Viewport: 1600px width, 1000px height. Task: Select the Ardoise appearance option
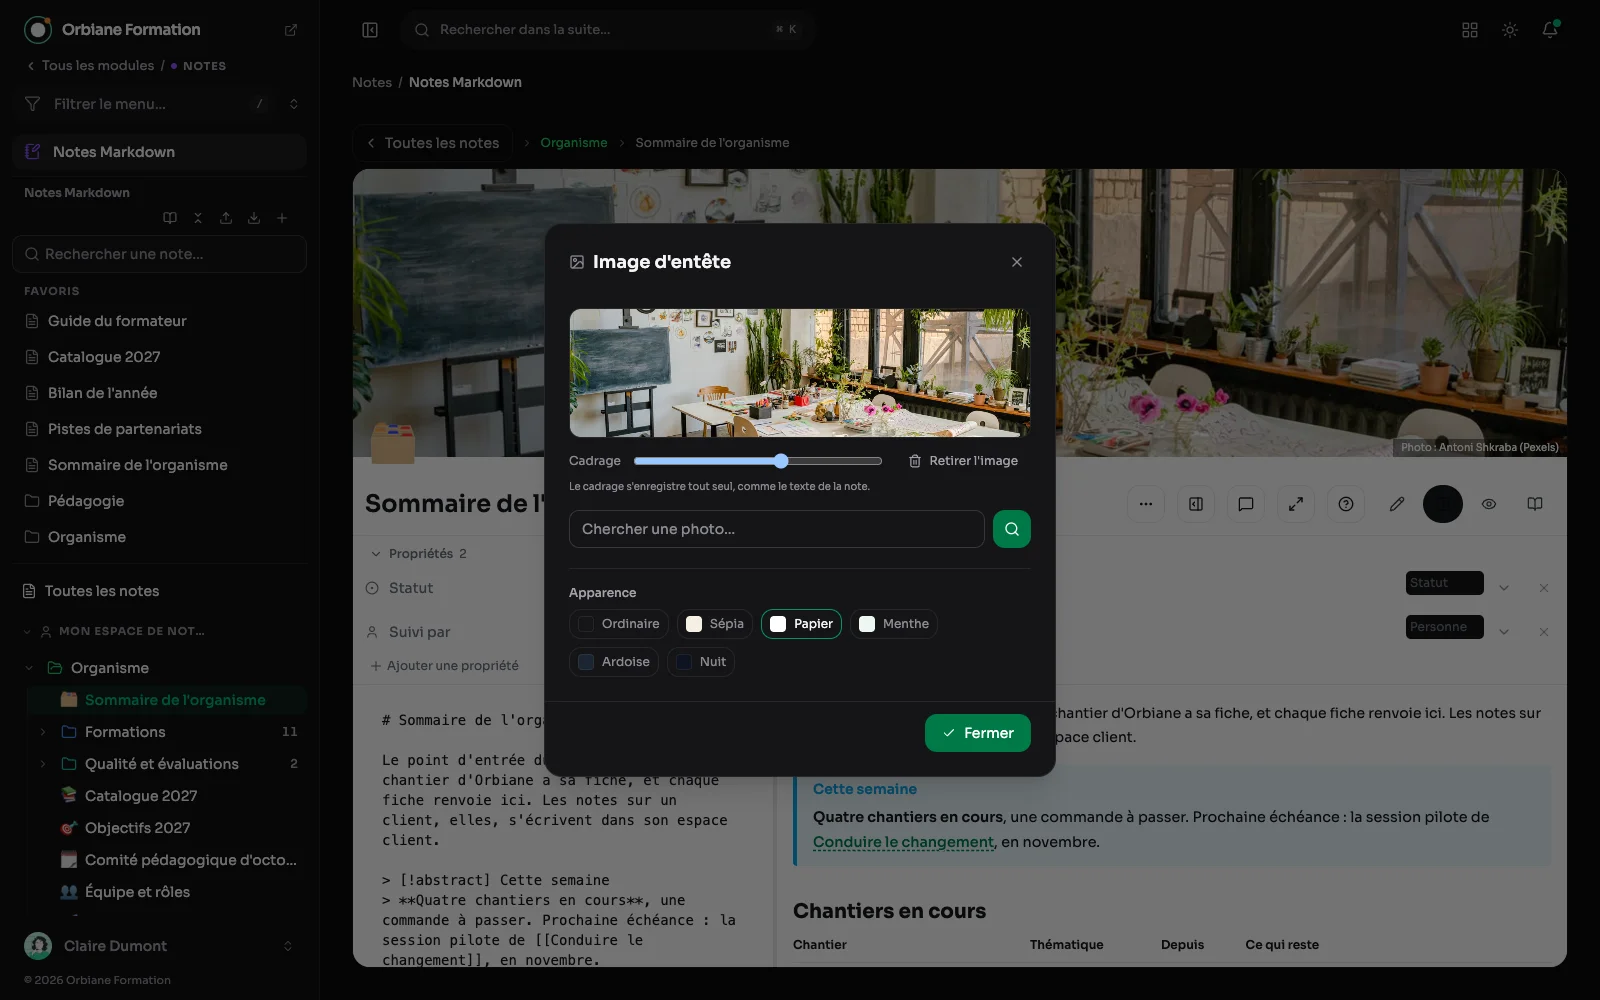[614, 662]
